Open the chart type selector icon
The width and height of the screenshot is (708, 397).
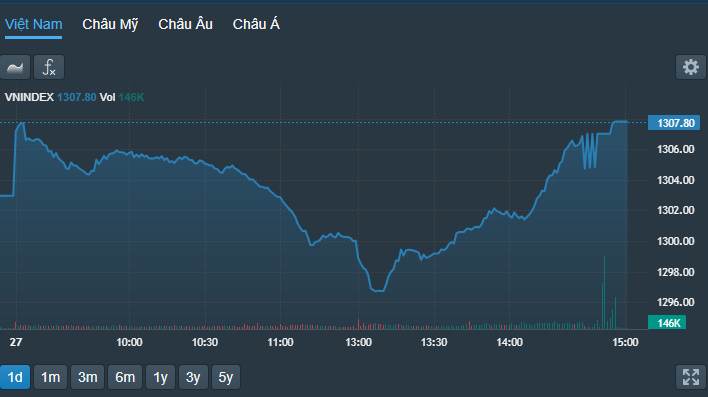pyautogui.click(x=15, y=67)
